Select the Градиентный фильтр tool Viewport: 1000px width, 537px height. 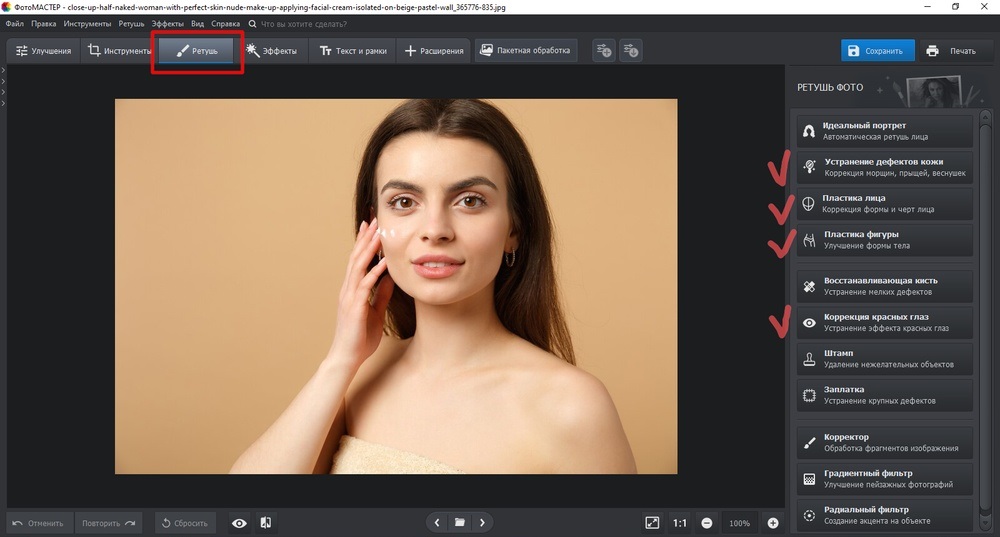884,479
